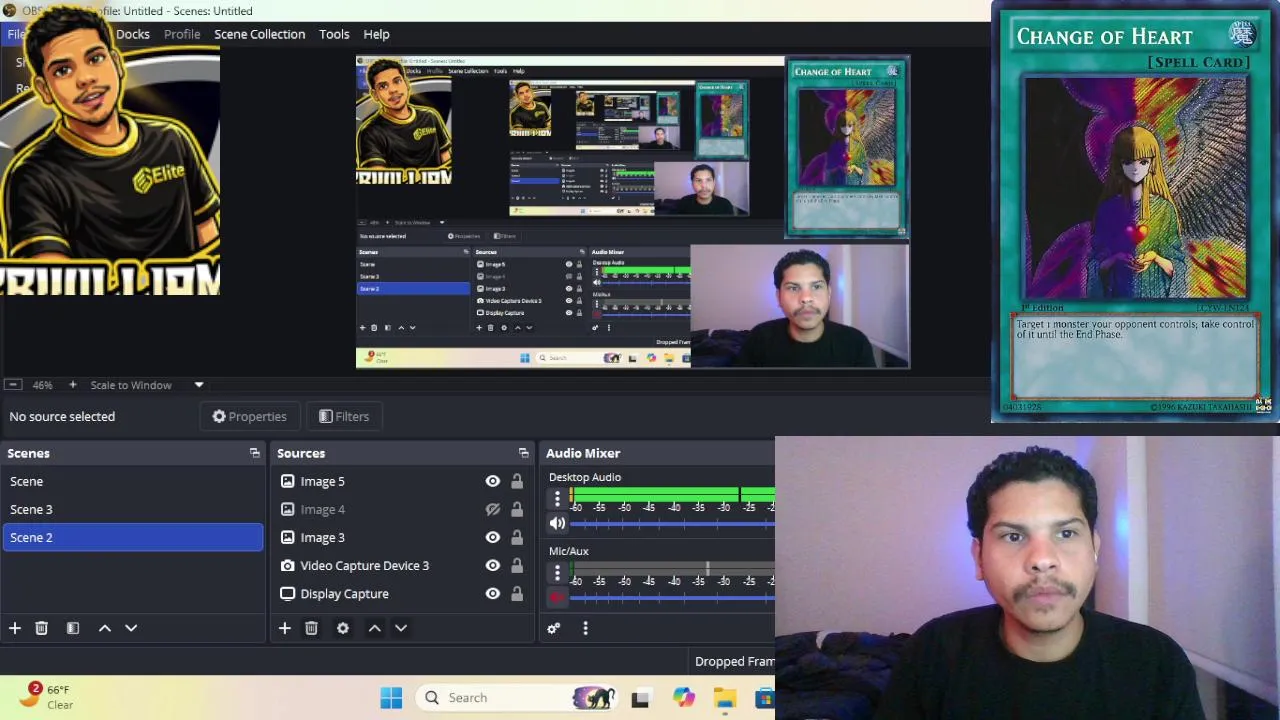
Task: Mute Desktop Audio with the speaker icon
Action: click(557, 523)
